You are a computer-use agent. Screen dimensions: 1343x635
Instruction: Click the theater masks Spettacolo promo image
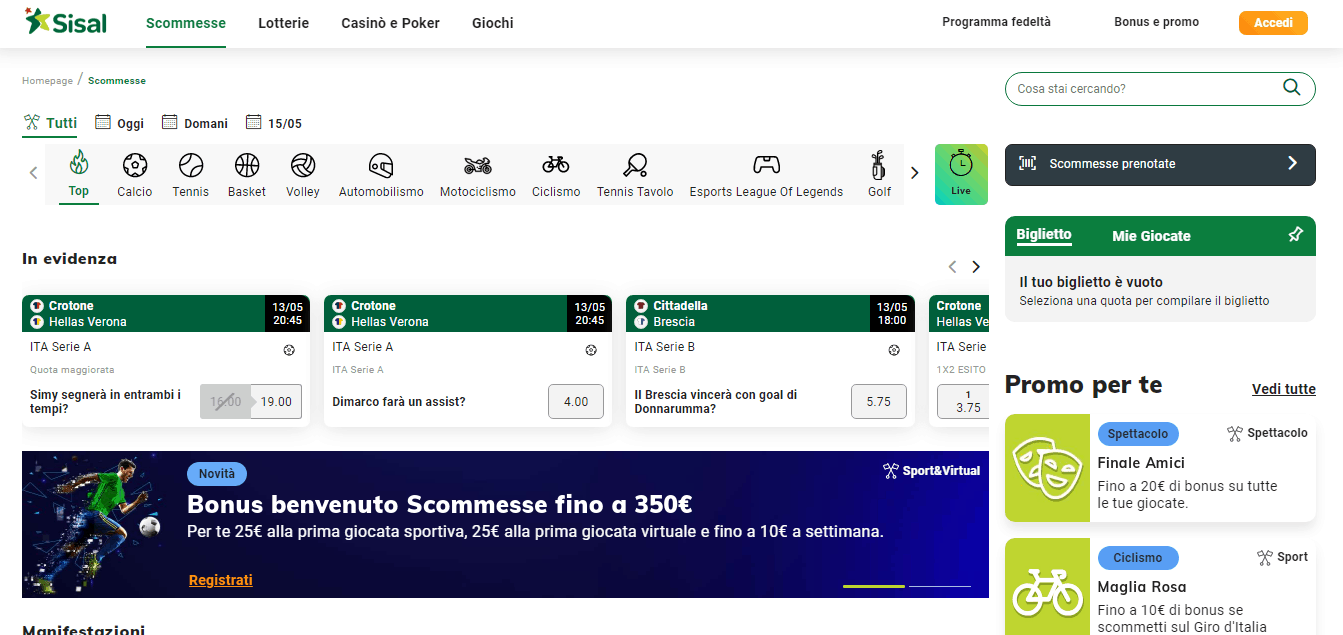[1047, 468]
